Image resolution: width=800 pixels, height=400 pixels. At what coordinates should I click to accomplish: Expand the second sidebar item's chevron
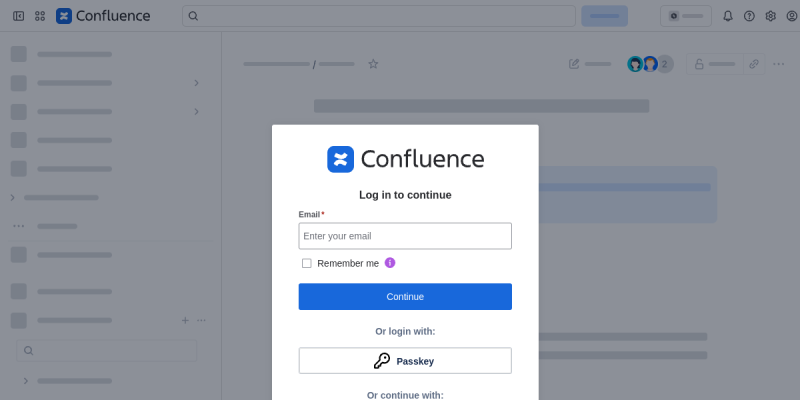(196, 83)
